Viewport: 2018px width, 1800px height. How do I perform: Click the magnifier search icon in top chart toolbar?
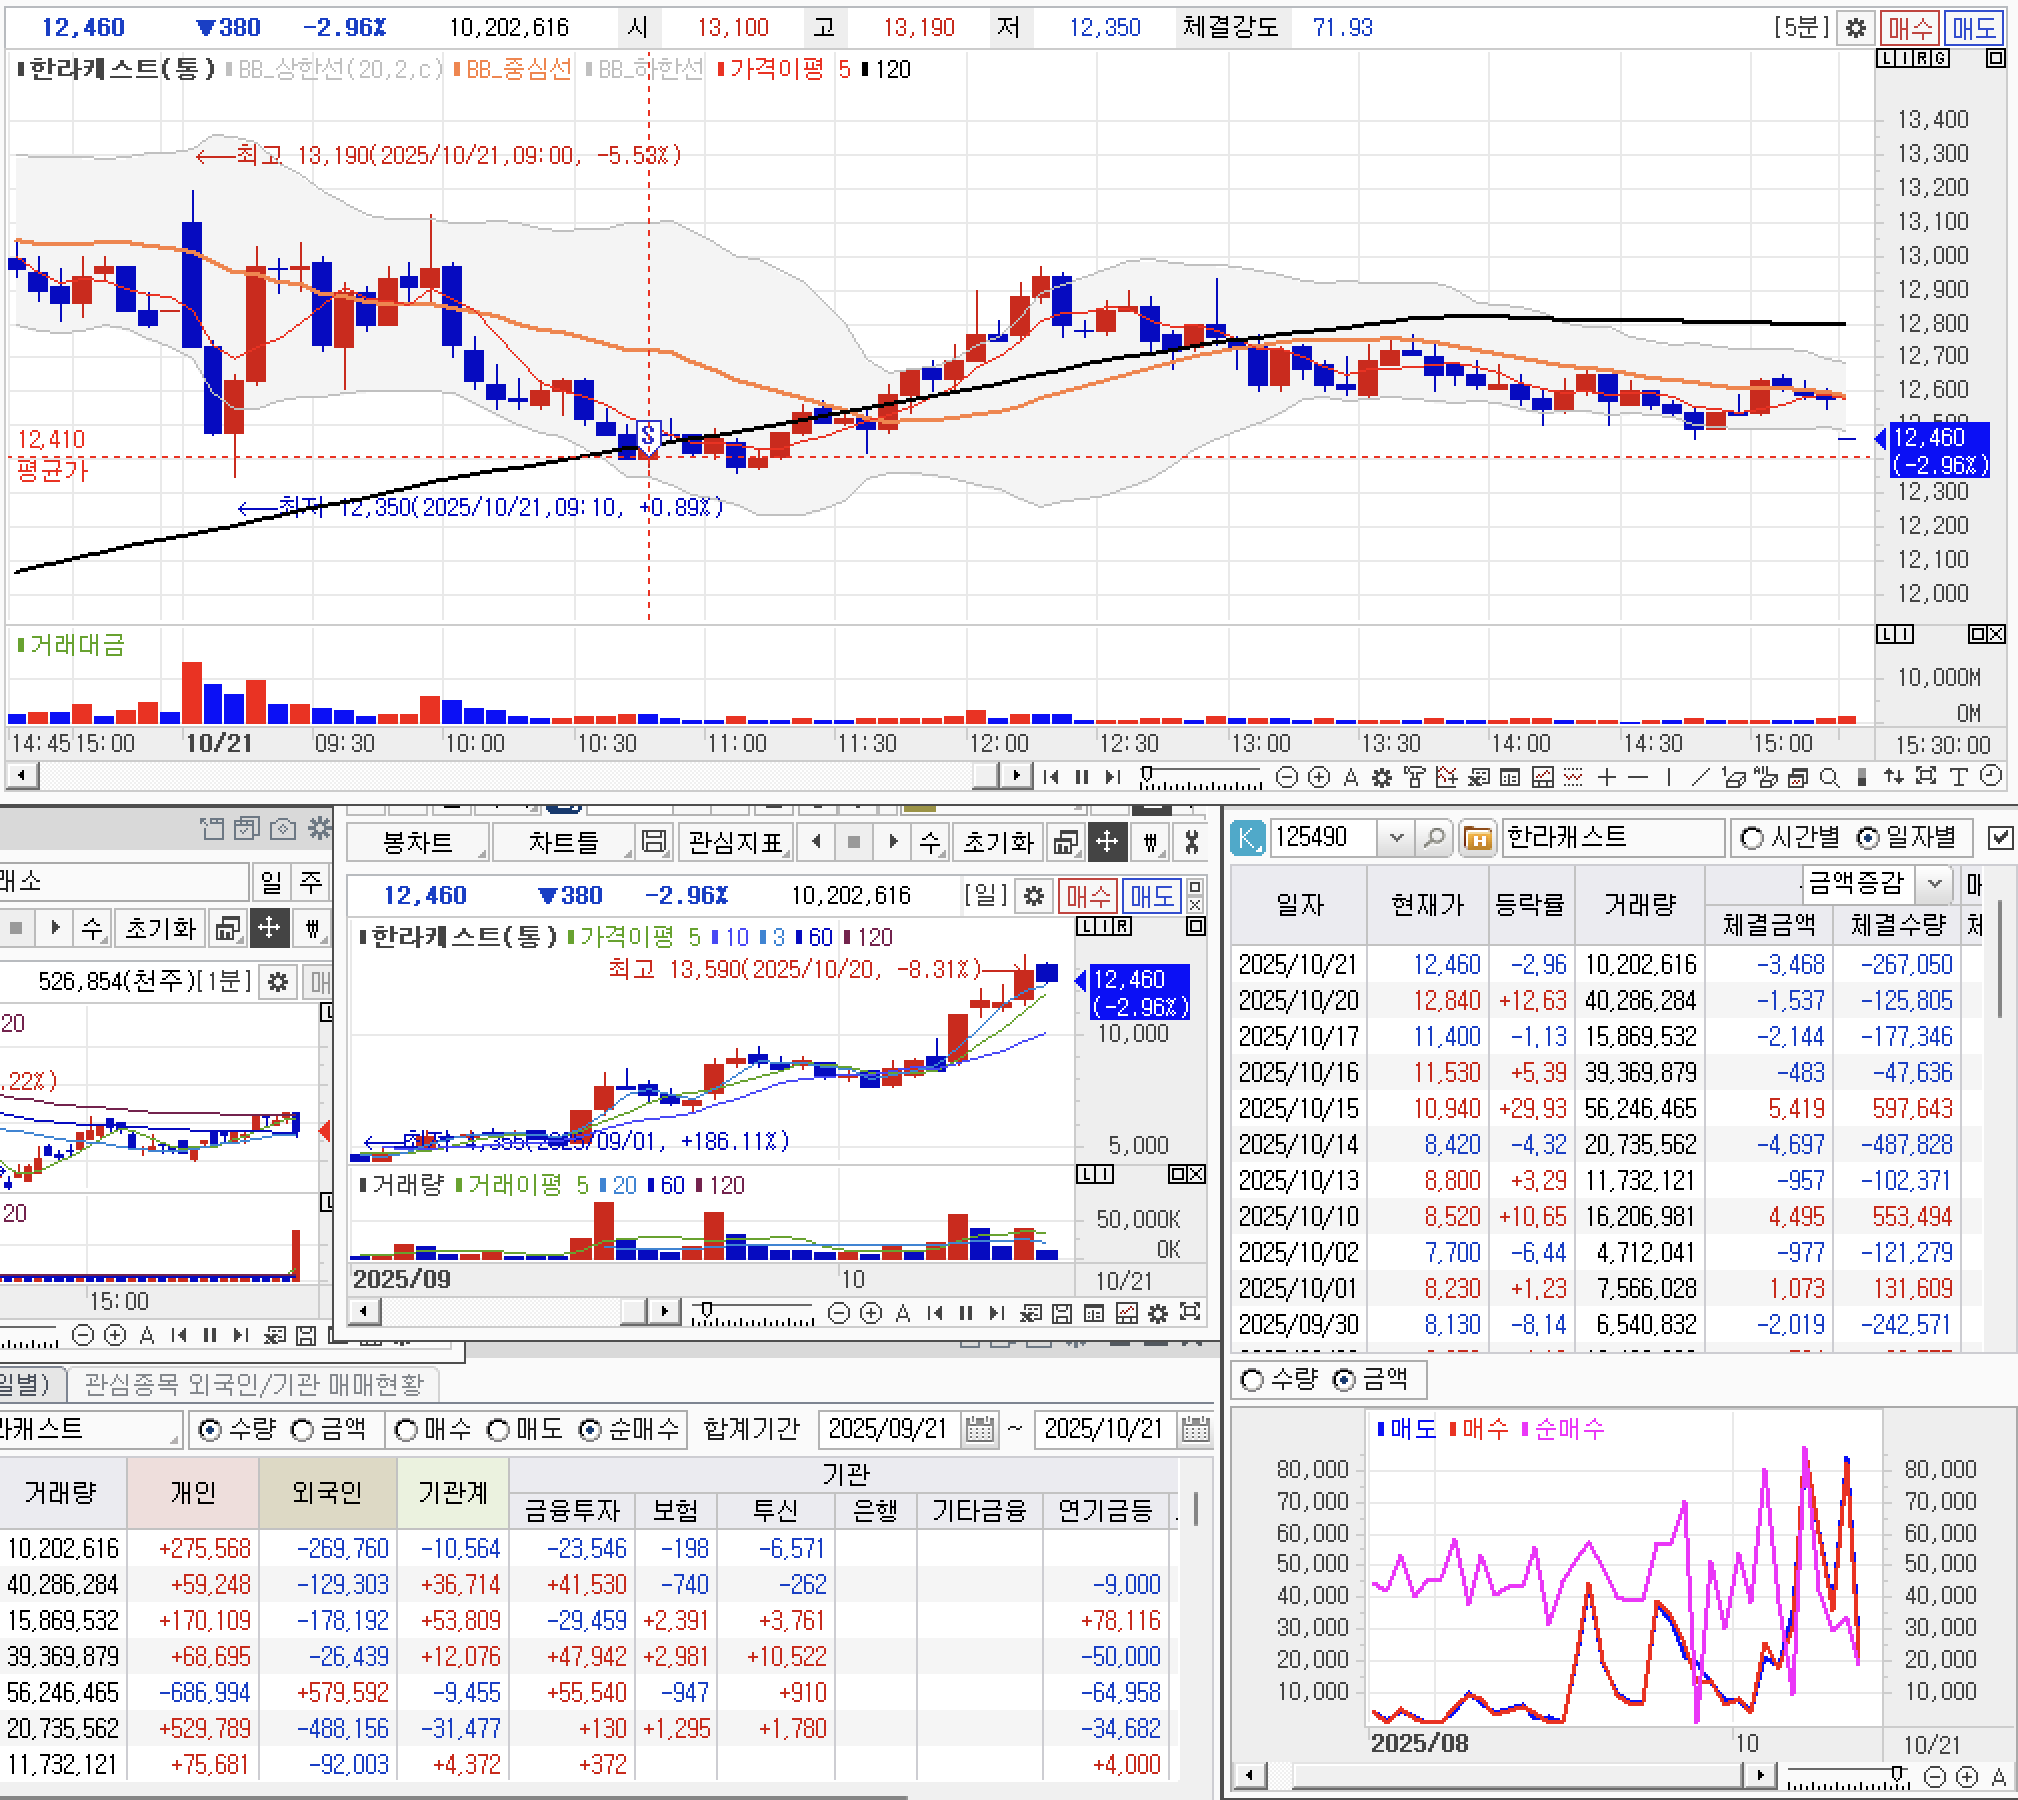click(1829, 777)
